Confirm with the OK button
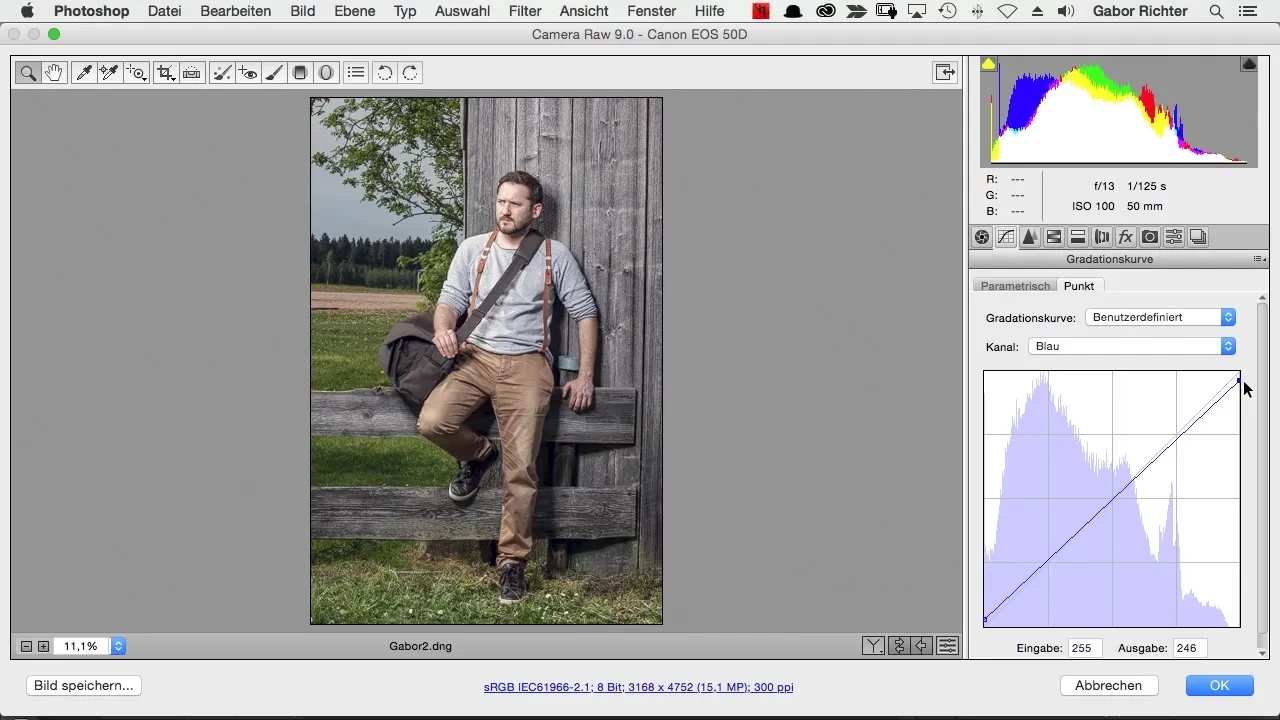The height and width of the screenshot is (720, 1280). [1219, 686]
